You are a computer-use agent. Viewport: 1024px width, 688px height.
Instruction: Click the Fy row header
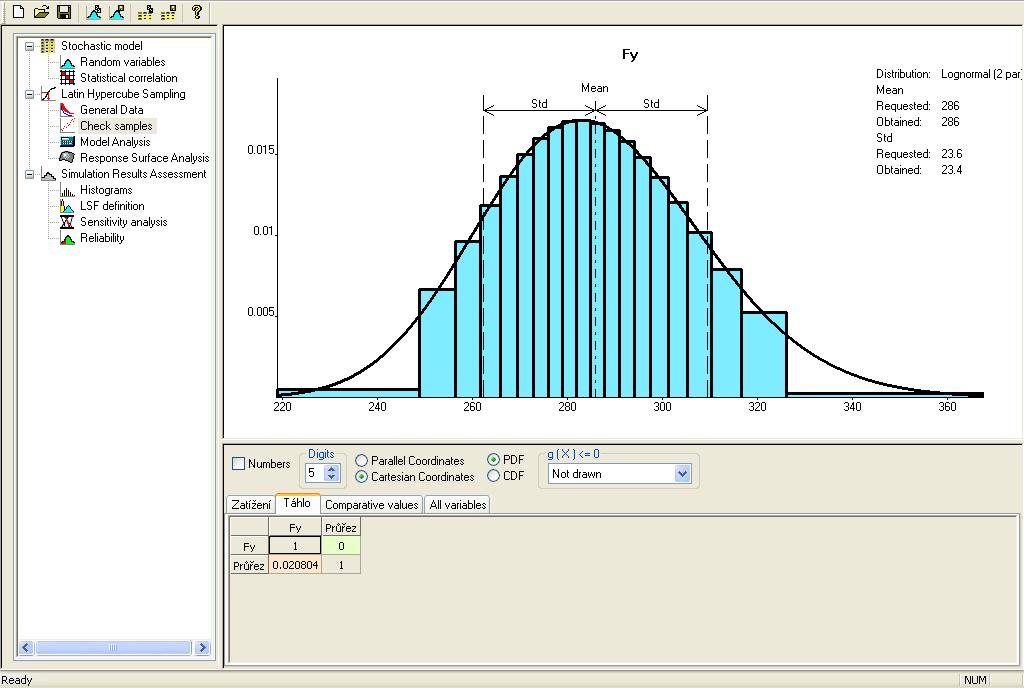tap(249, 546)
